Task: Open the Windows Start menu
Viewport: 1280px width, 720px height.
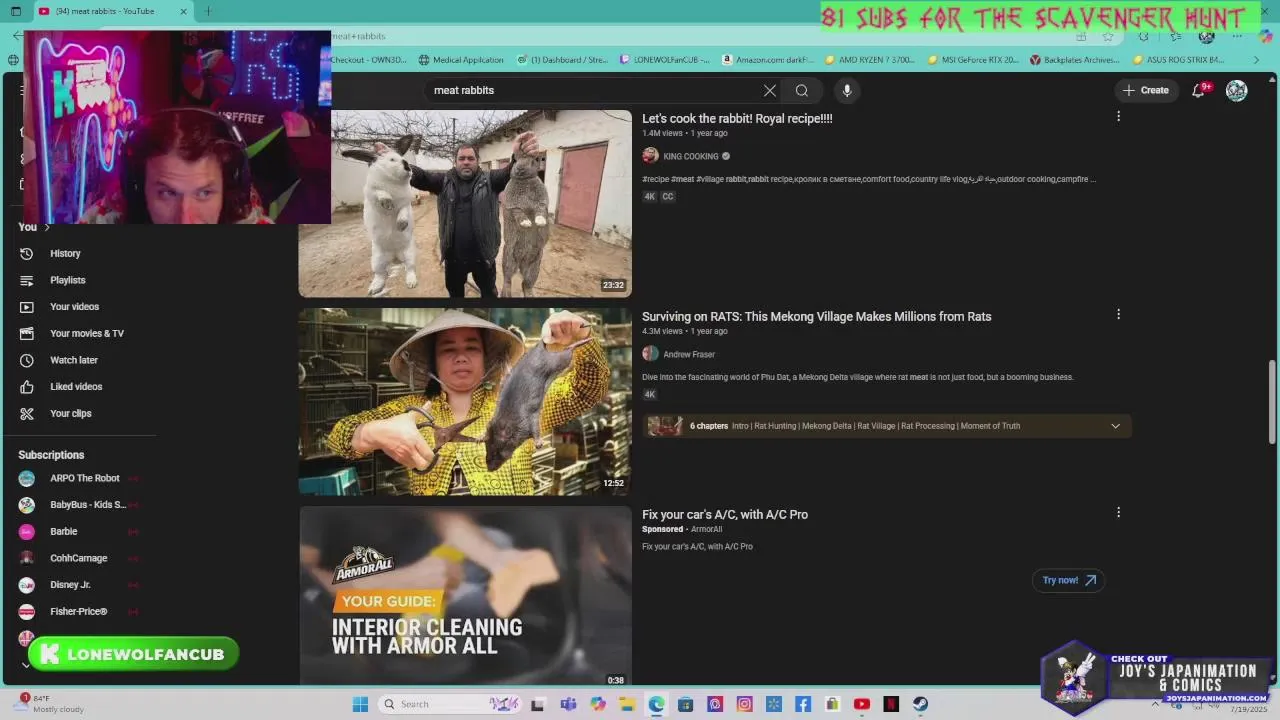Action: (x=360, y=704)
